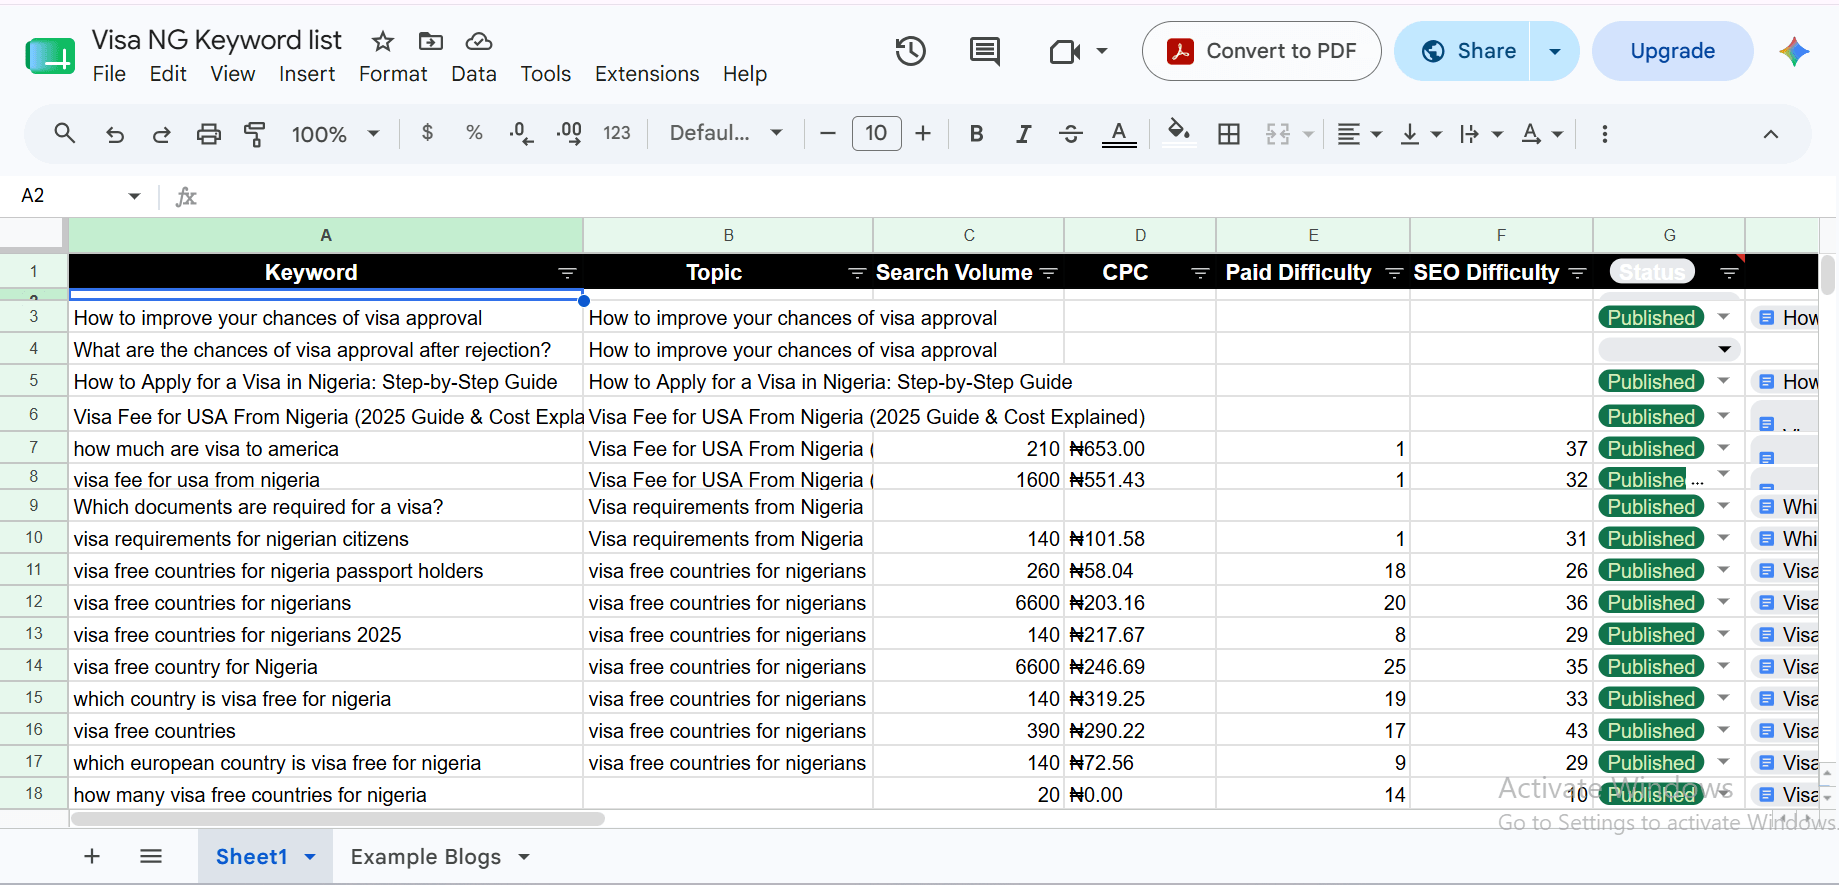Click the Upgrade button
Viewport: 1839px width, 885px height.
[x=1672, y=51]
